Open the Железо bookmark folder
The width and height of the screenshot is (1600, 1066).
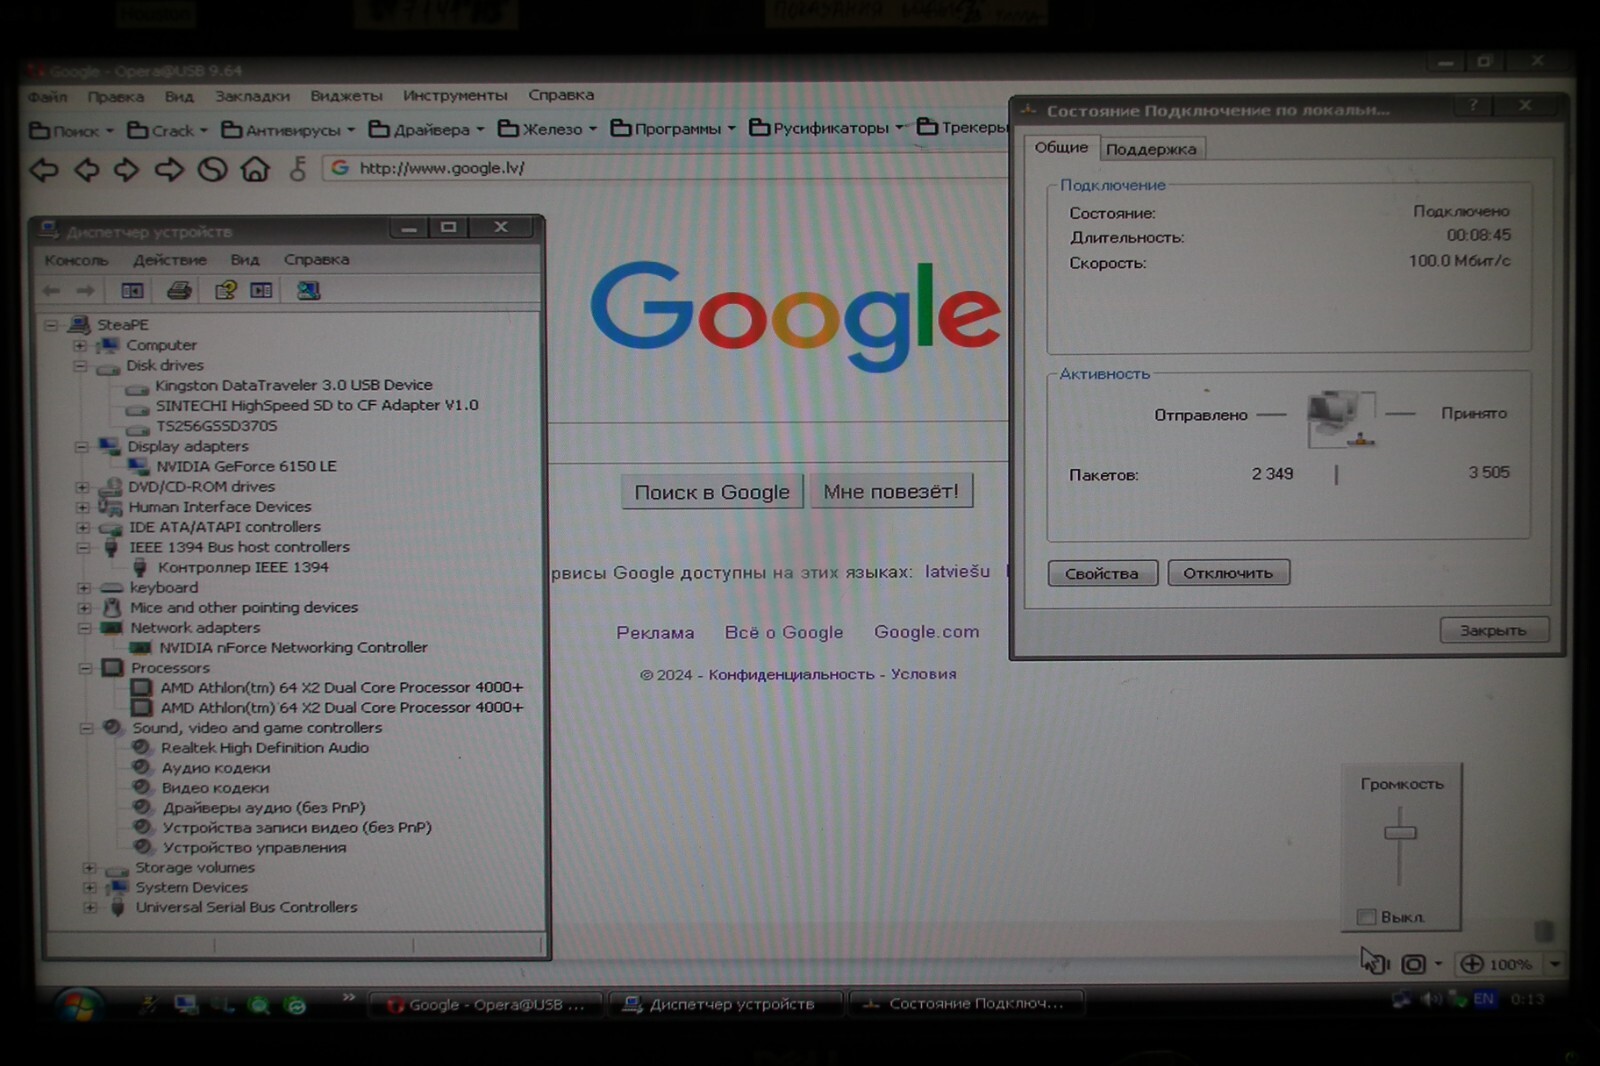pyautogui.click(x=547, y=129)
